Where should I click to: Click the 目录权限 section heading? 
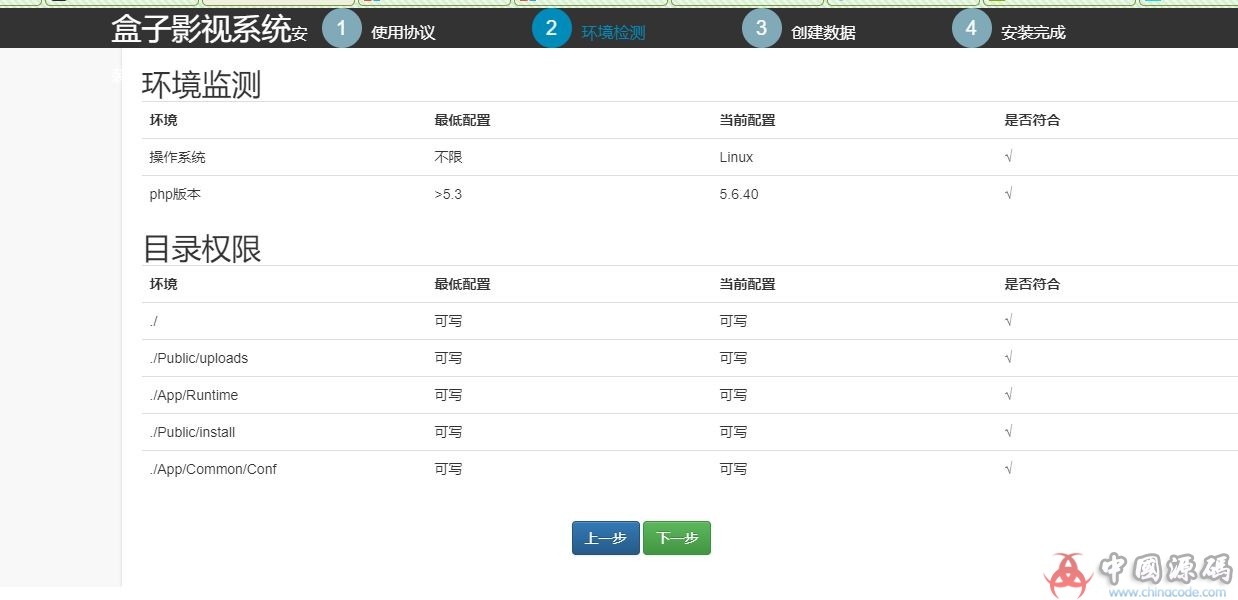pos(200,249)
